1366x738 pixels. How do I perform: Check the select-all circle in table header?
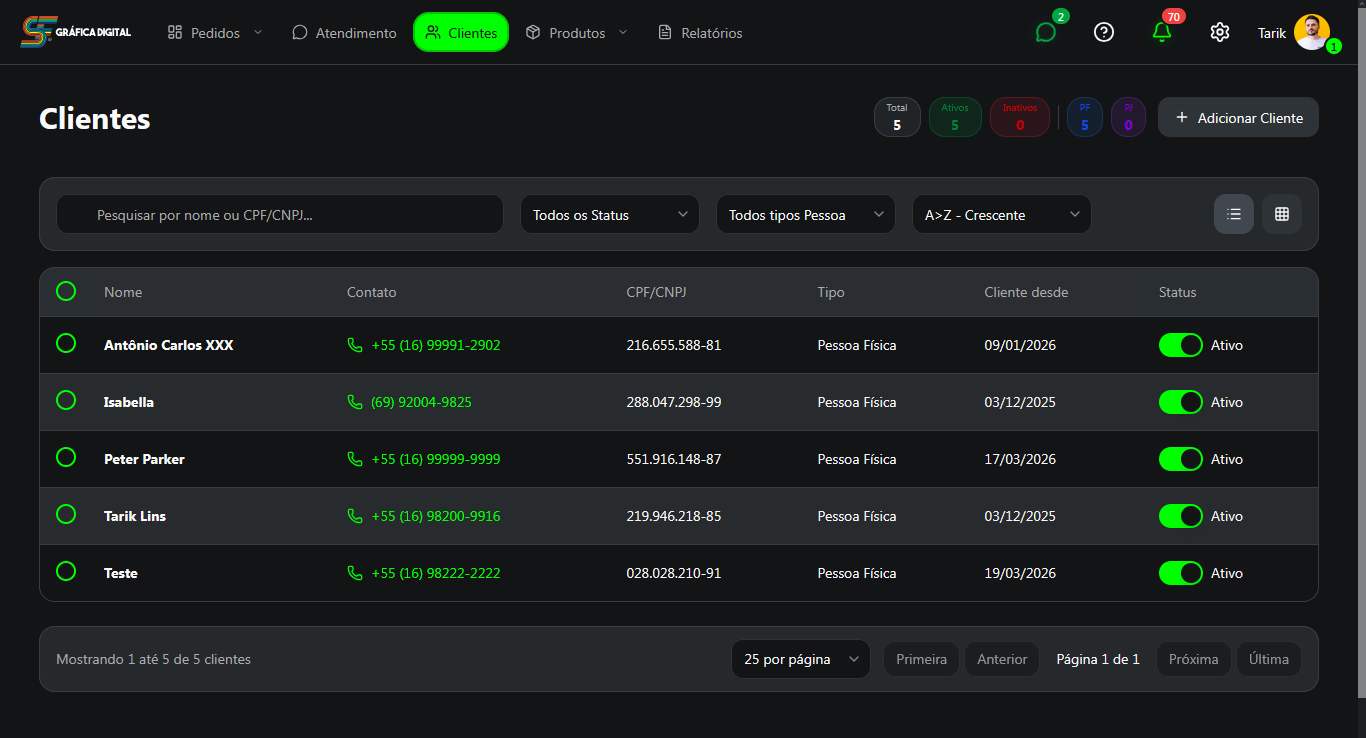pyautogui.click(x=66, y=291)
